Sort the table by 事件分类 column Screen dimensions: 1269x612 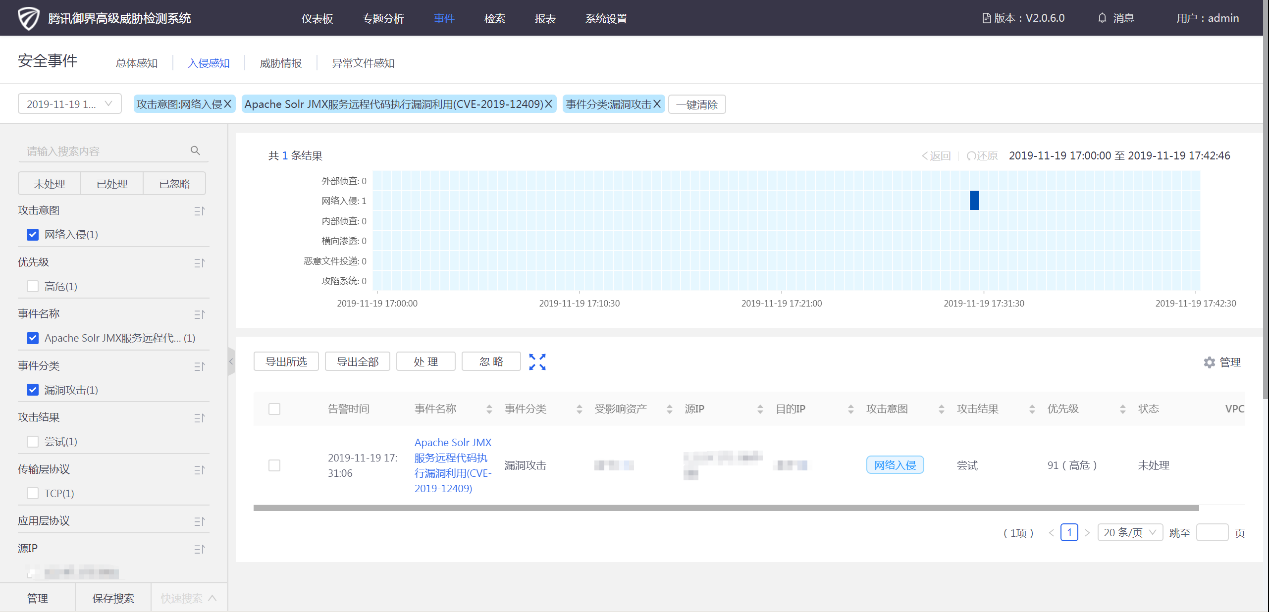579,409
